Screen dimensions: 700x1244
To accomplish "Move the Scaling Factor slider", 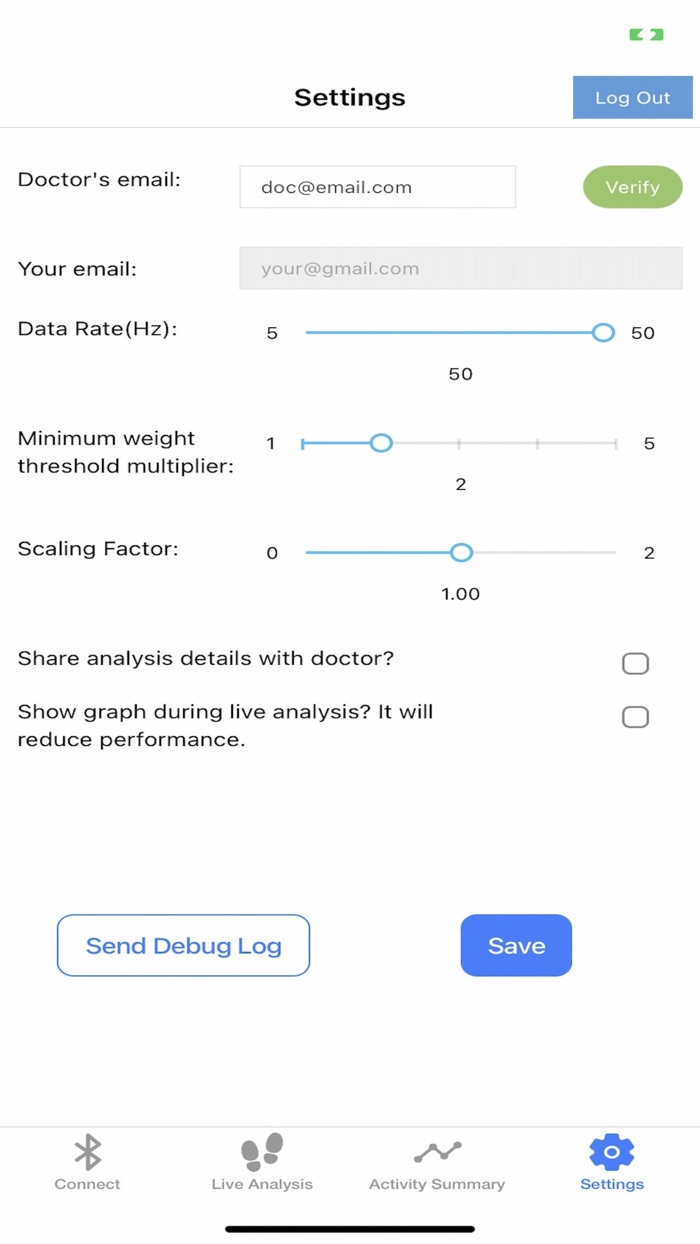I will pyautogui.click(x=461, y=552).
